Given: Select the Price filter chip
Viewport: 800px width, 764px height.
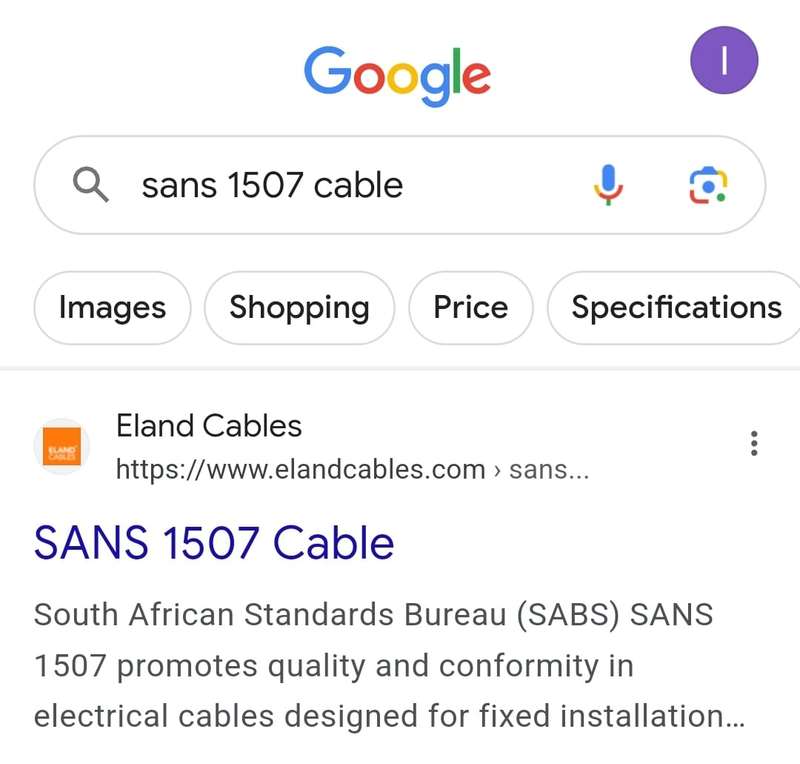Looking at the screenshot, I should click(x=470, y=308).
